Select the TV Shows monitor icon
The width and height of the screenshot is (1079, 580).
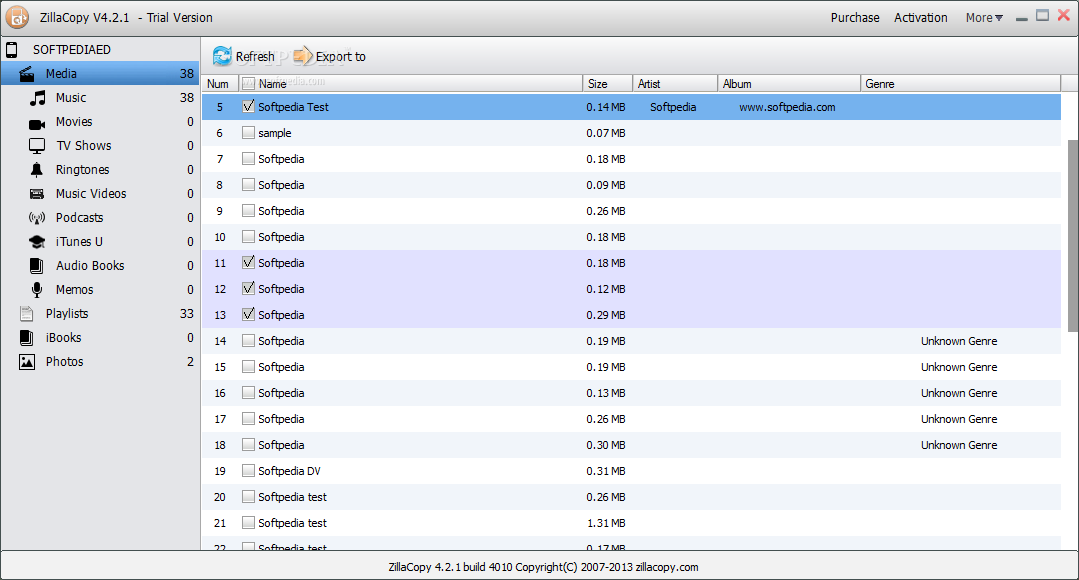pyautogui.click(x=37, y=146)
